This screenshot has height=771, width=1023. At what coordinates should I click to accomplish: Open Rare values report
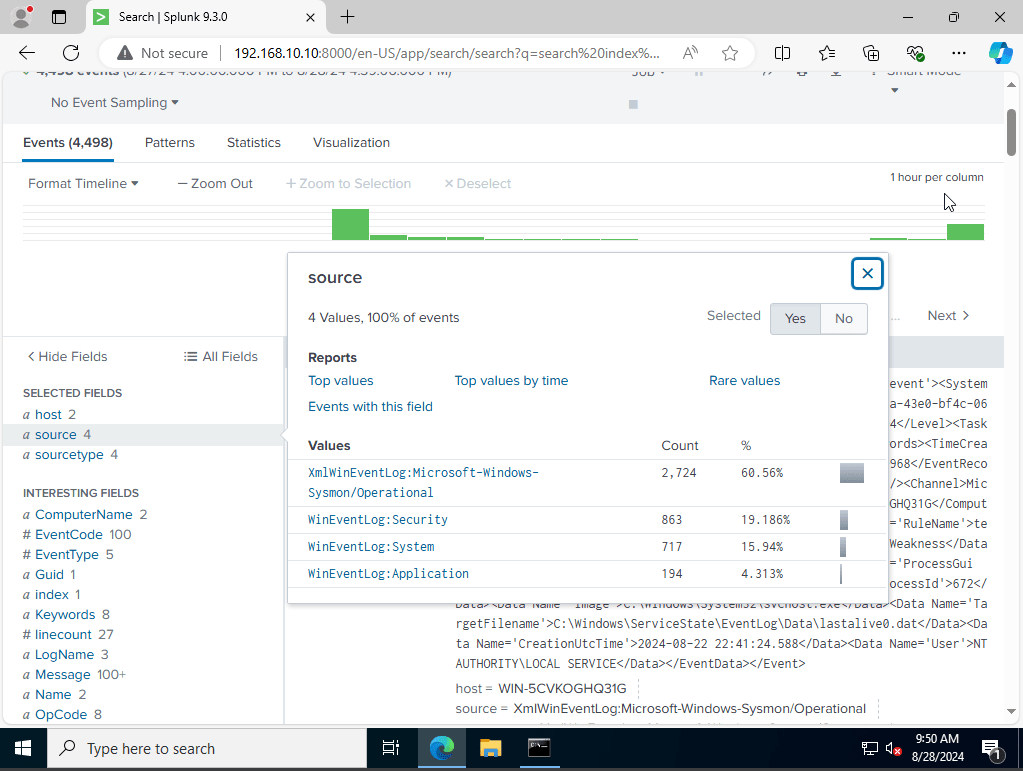pyautogui.click(x=744, y=380)
